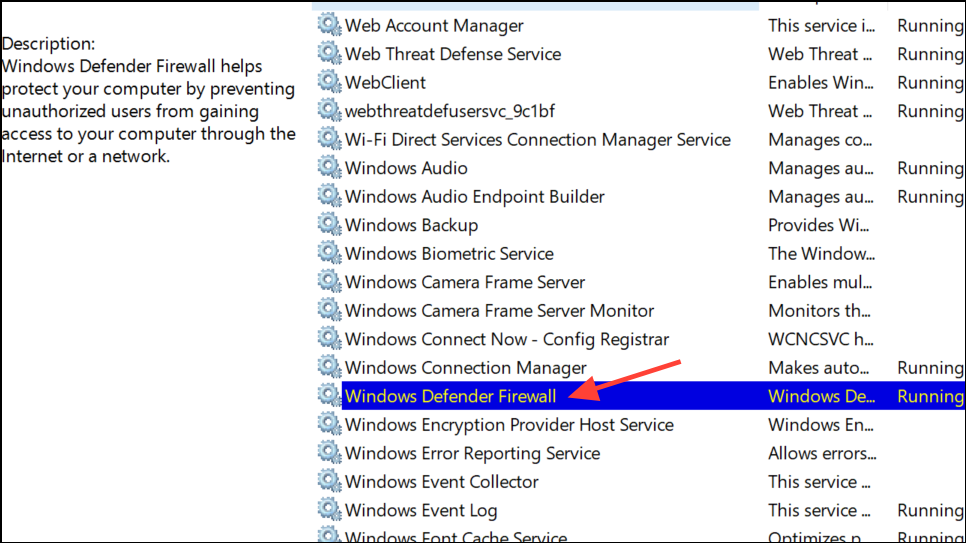Select the Windows Event Collector service
Image resolution: width=966 pixels, height=543 pixels.
click(x=442, y=482)
